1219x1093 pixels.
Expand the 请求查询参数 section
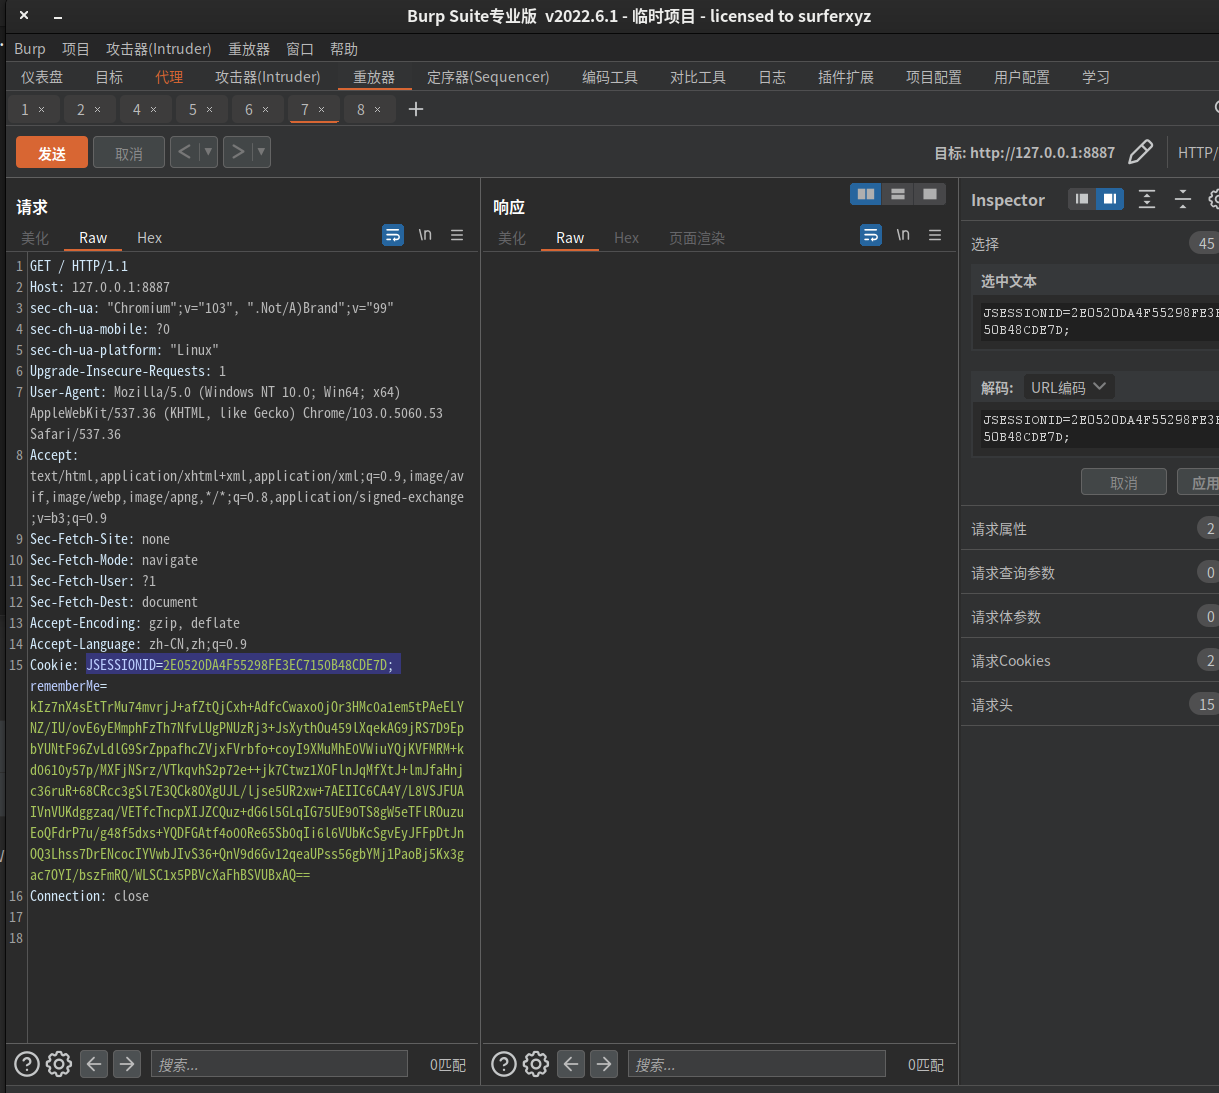point(1090,573)
